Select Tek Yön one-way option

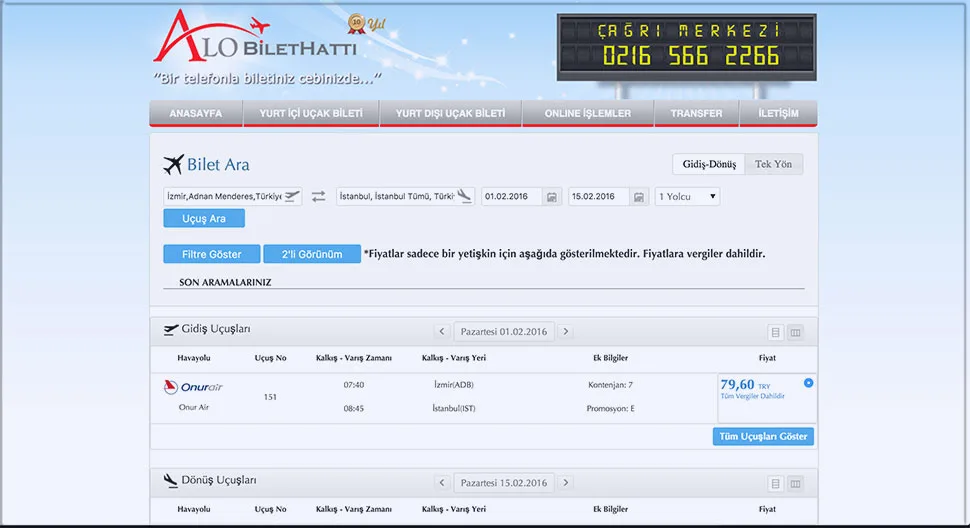pyautogui.click(x=773, y=164)
